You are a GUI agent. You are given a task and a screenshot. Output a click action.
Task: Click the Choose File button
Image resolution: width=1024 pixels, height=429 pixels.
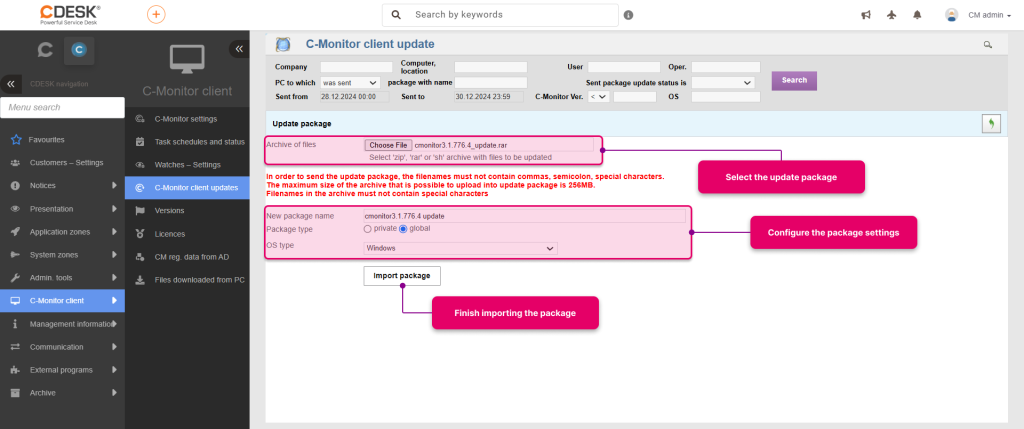point(388,145)
